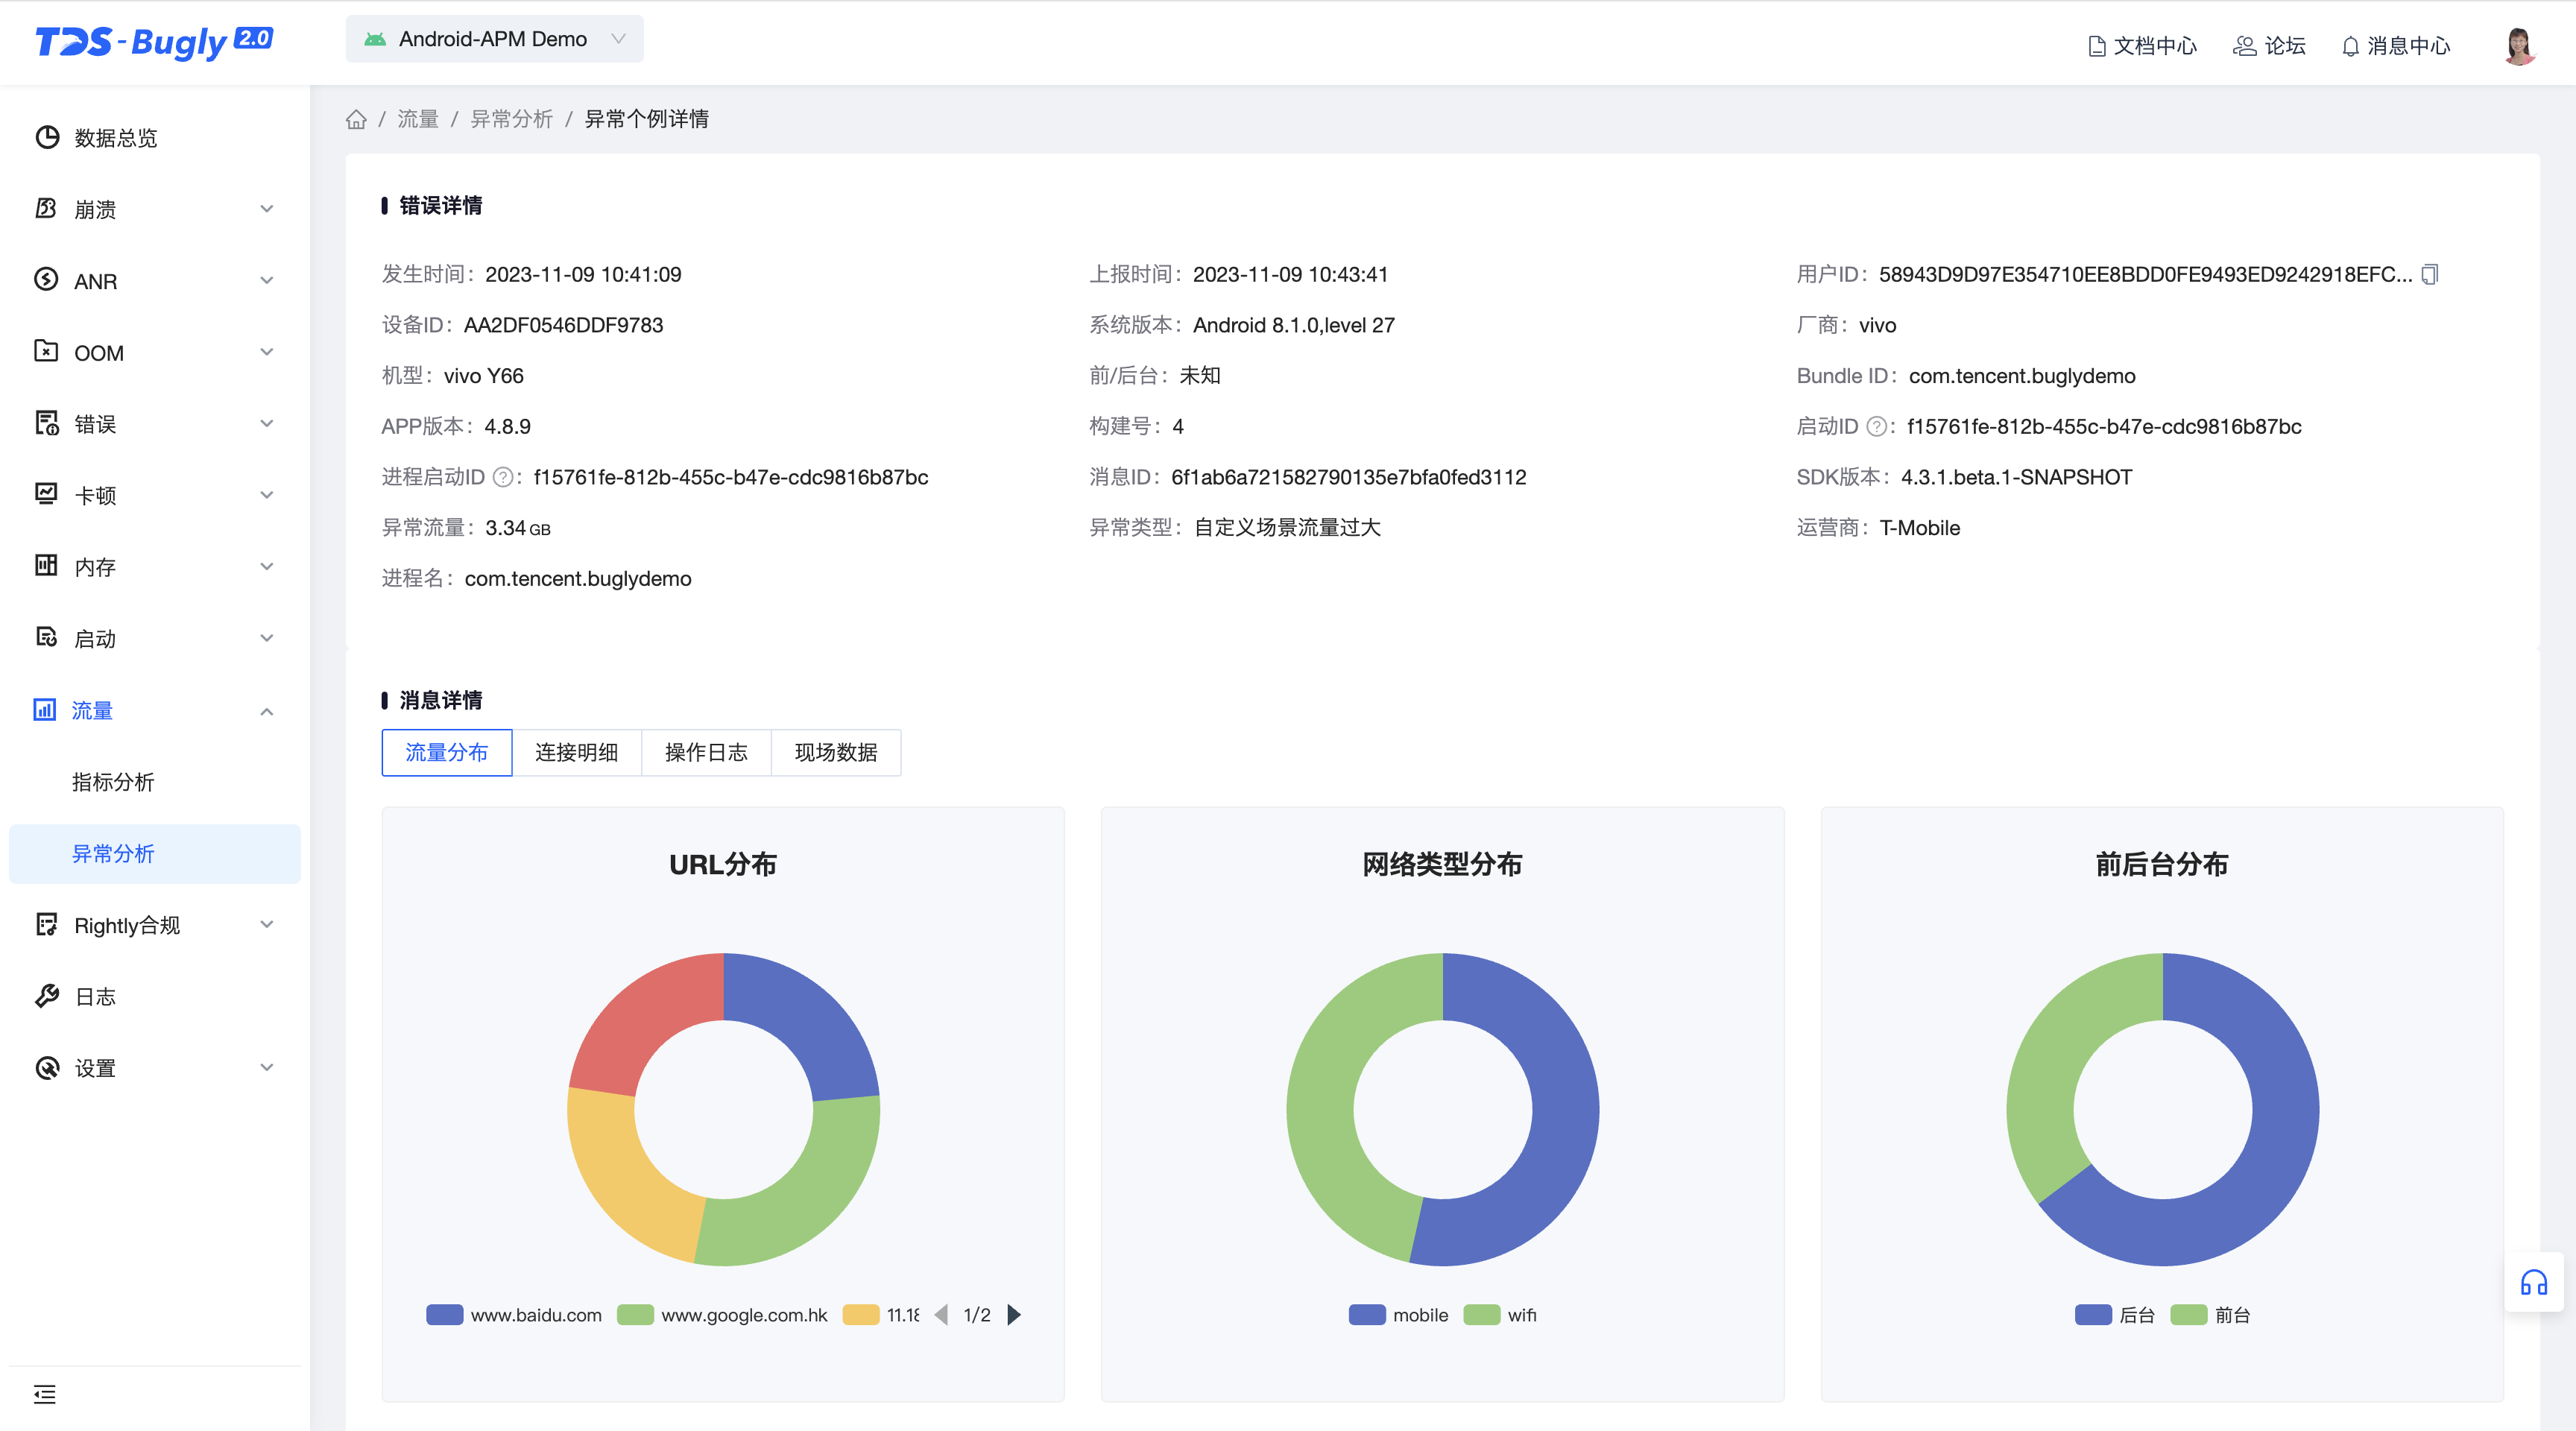2576x1431 pixels.
Task: Go to next URL legend page
Action: (x=1014, y=1314)
